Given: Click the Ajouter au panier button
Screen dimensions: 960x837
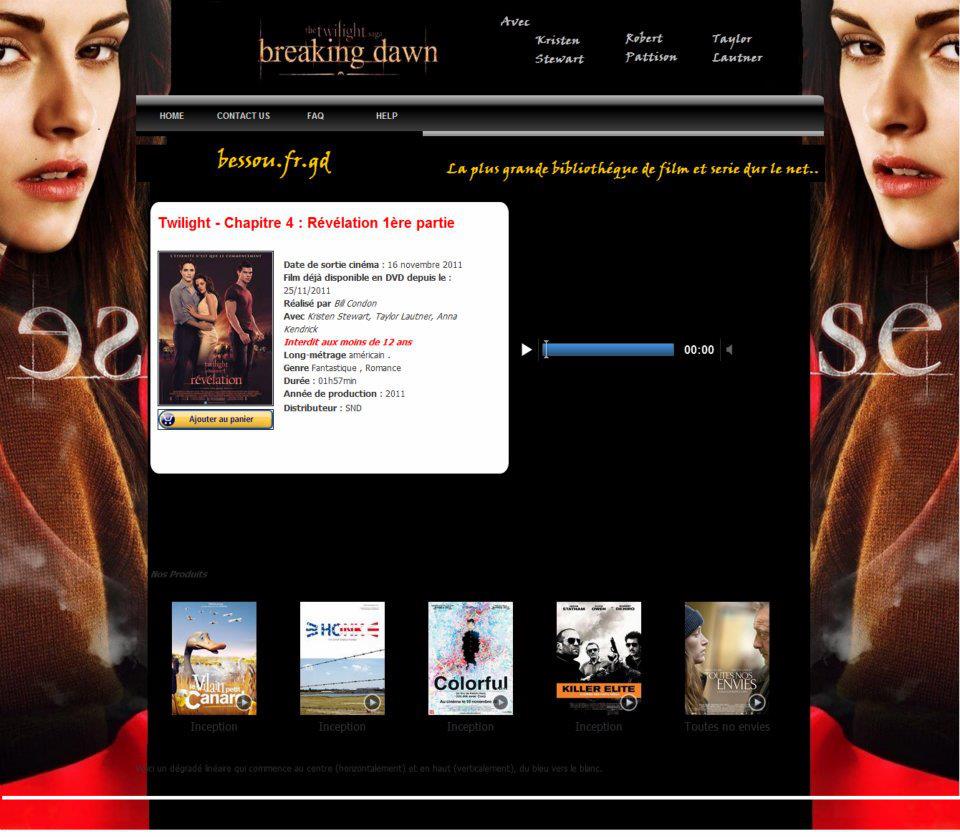Looking at the screenshot, I should tap(216, 419).
